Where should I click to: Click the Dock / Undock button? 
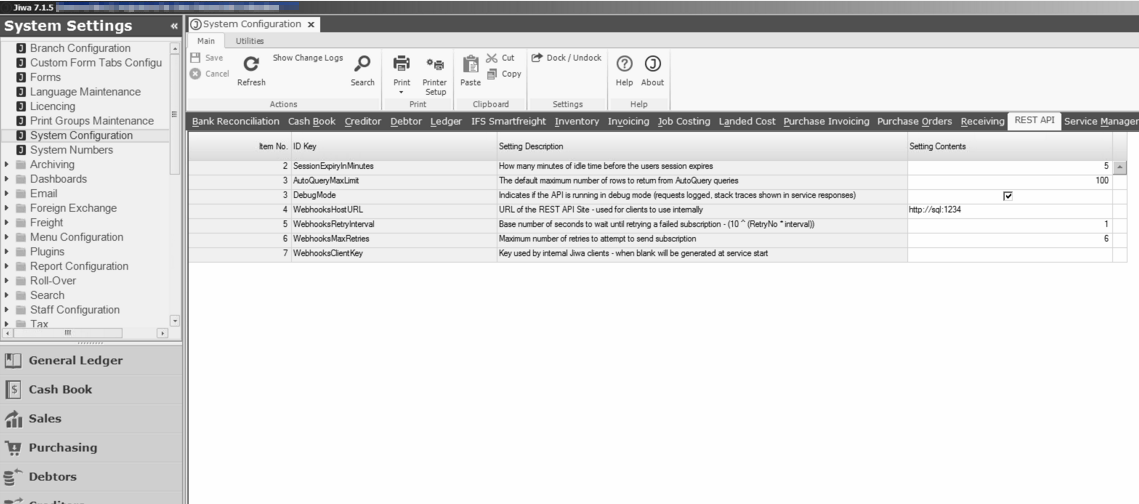click(x=566, y=58)
